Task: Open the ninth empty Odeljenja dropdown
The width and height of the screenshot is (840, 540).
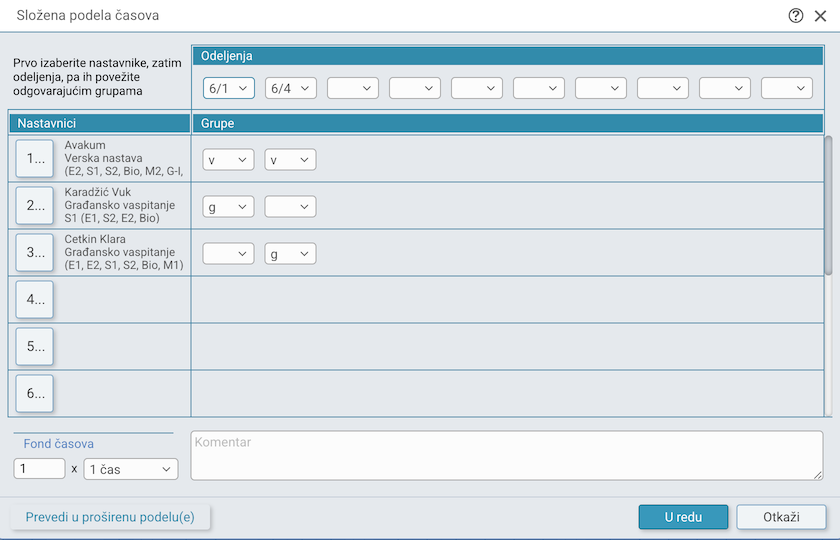Action: [x=725, y=88]
